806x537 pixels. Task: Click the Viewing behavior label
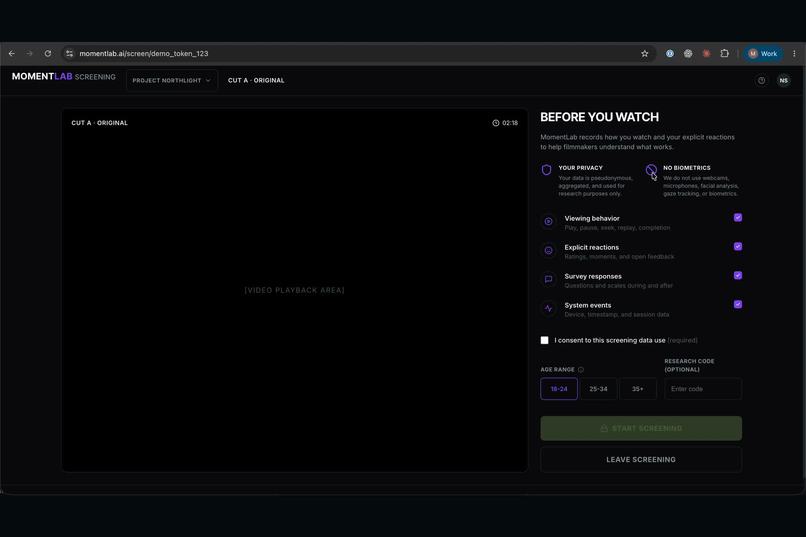pos(592,218)
